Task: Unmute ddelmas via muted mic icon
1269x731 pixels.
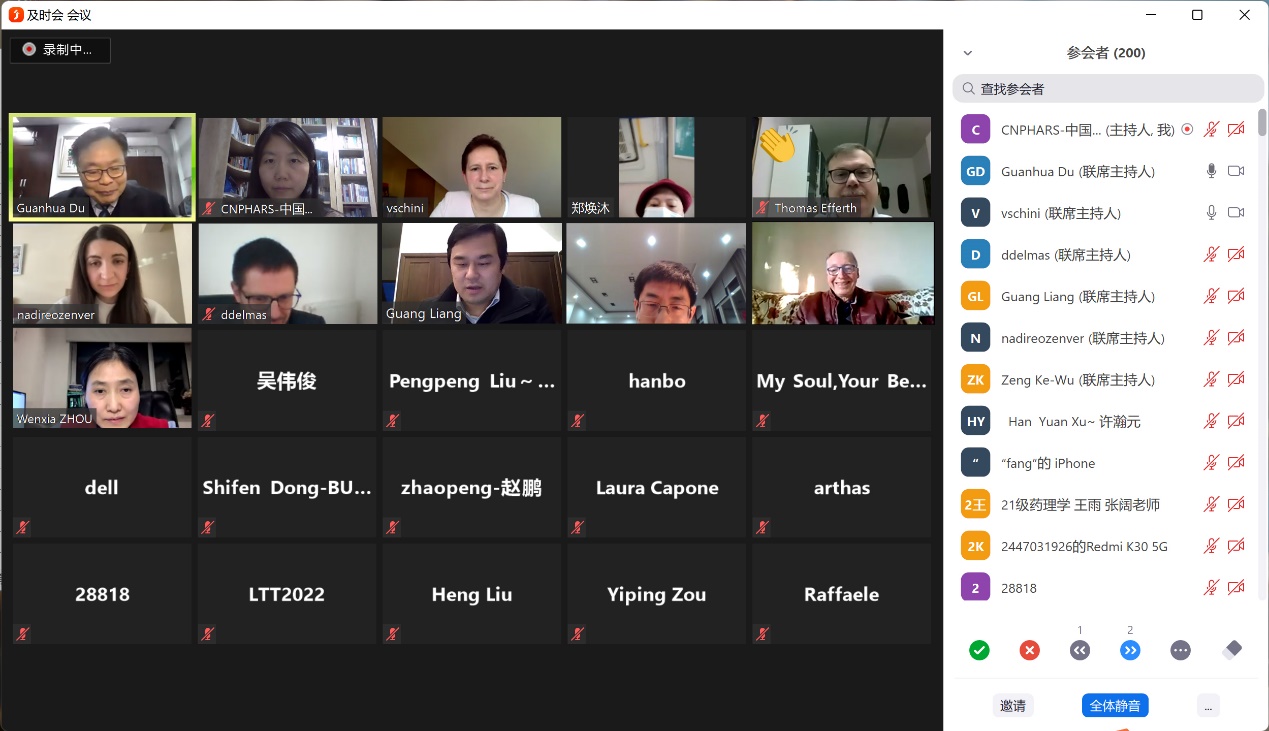Action: [x=1211, y=255]
